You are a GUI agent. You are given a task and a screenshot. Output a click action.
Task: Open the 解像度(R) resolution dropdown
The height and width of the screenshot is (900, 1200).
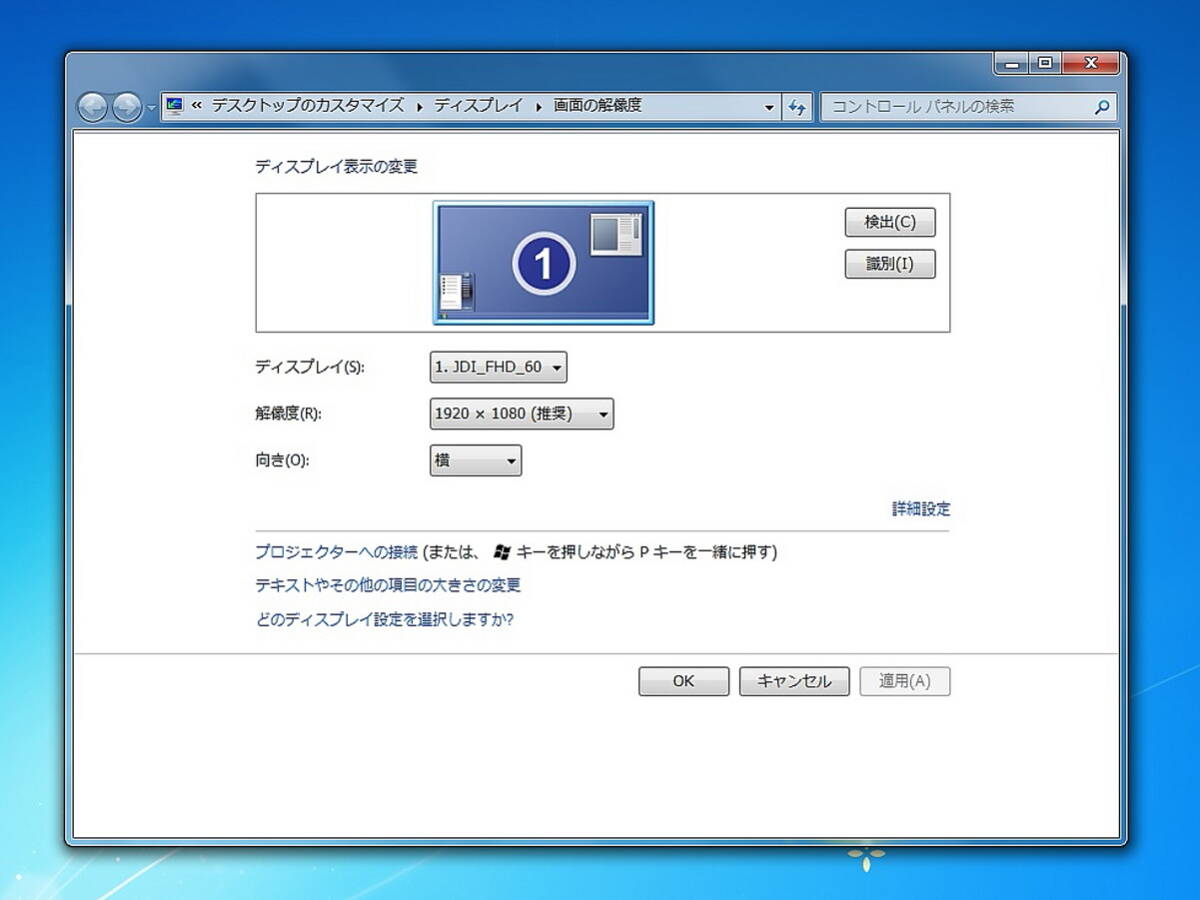pyautogui.click(x=522, y=414)
